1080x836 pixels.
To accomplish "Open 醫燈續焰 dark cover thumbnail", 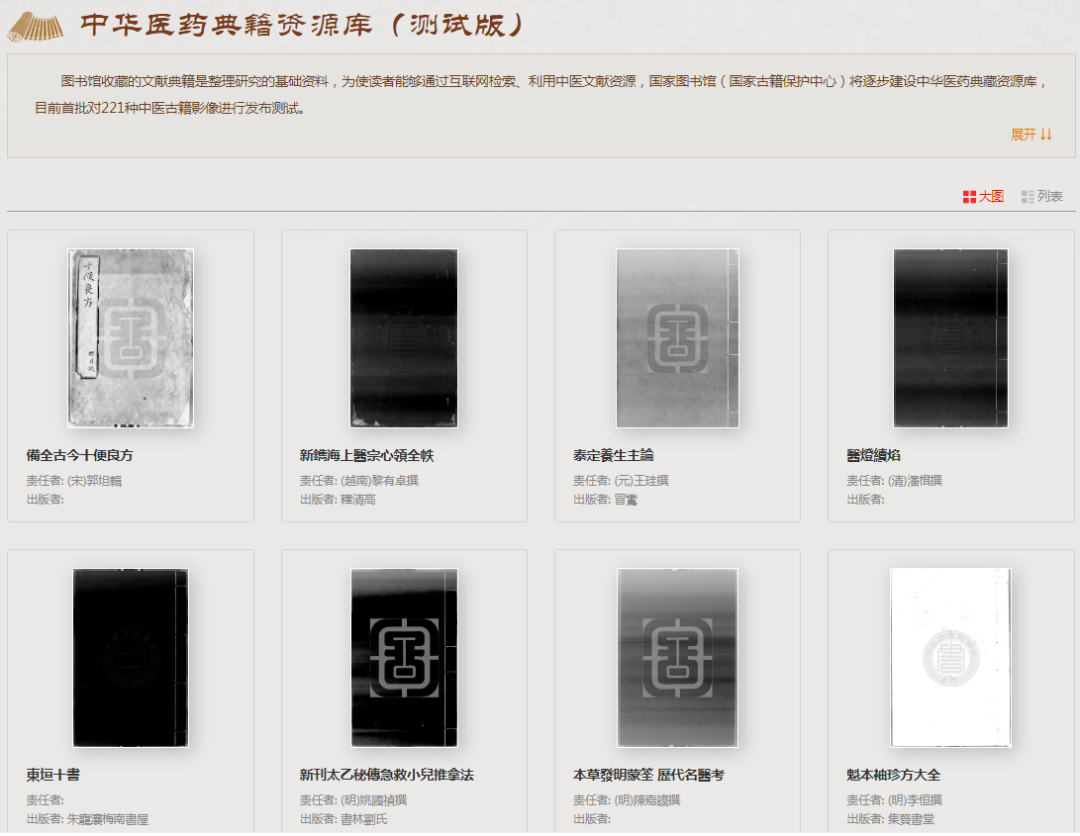I will (x=951, y=338).
